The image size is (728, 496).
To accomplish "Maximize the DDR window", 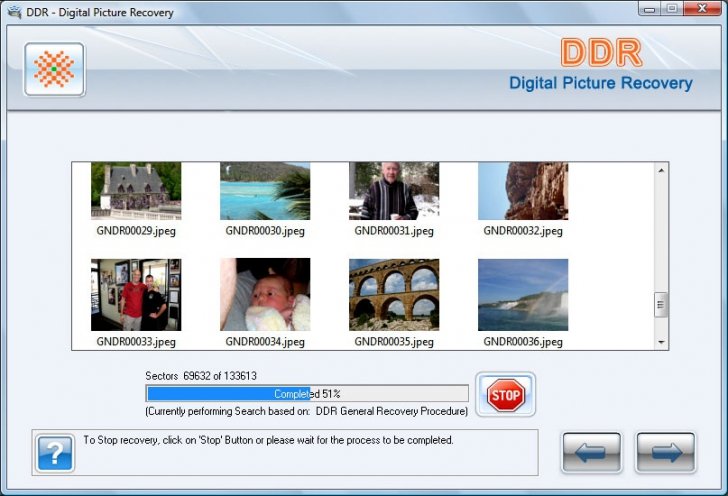I will tap(671, 9).
